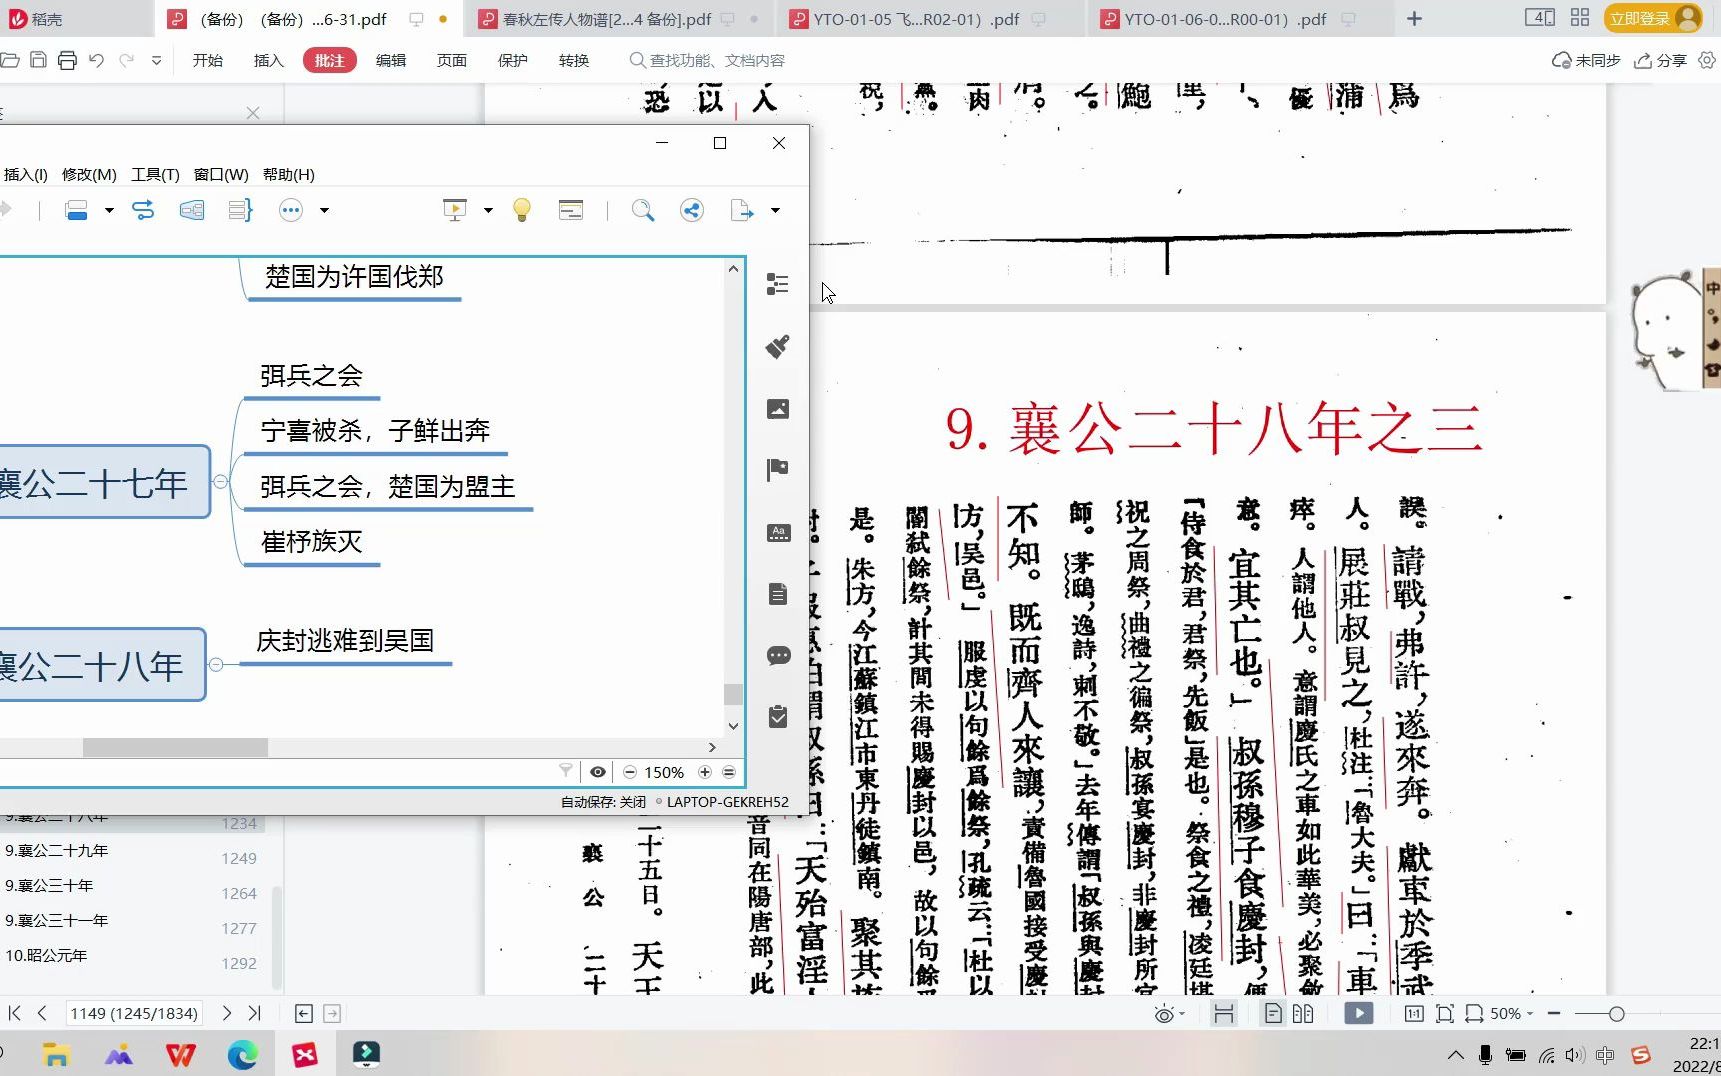
Task: Click the magnifier search icon in mind map toolbar
Action: click(643, 210)
